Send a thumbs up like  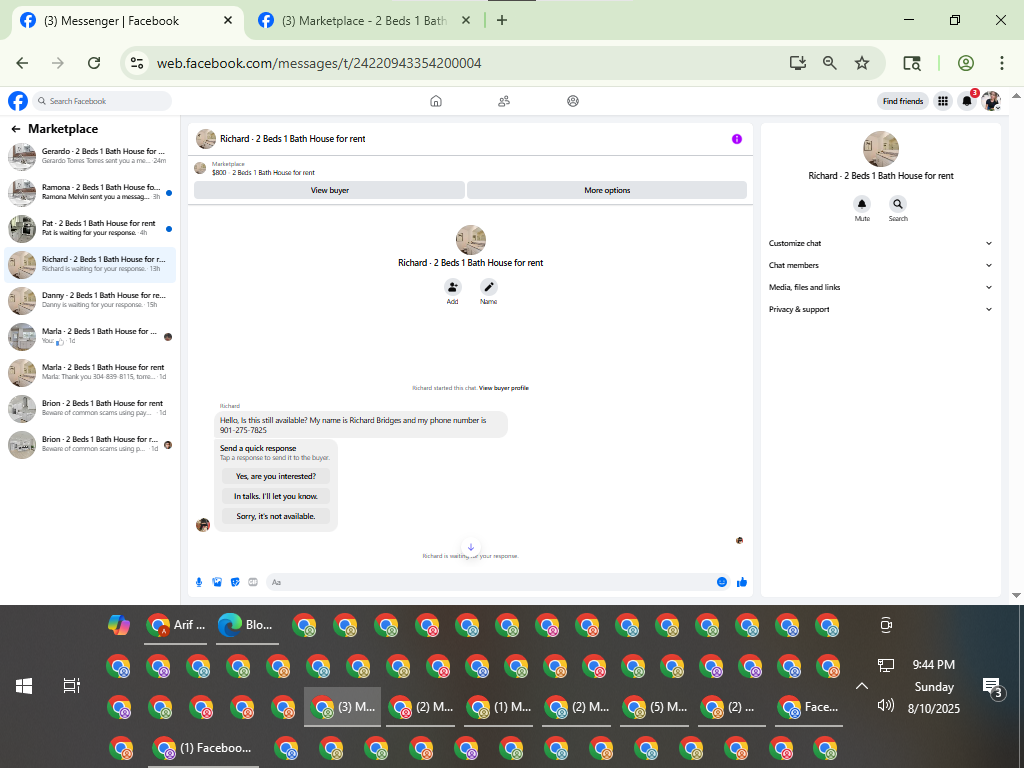click(742, 582)
